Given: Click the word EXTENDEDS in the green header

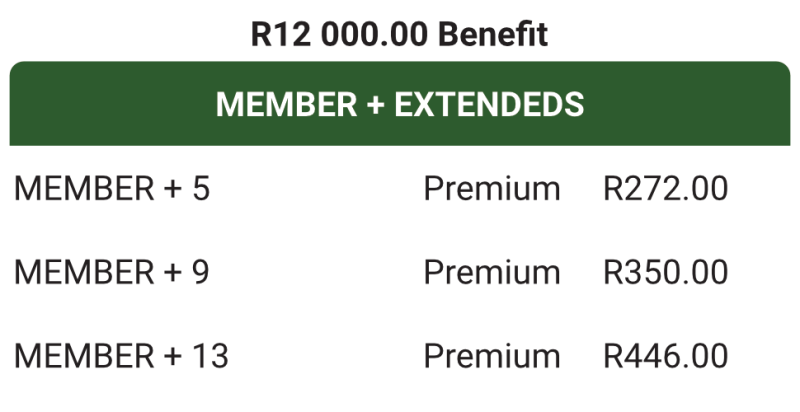Looking at the screenshot, I should tap(489, 104).
